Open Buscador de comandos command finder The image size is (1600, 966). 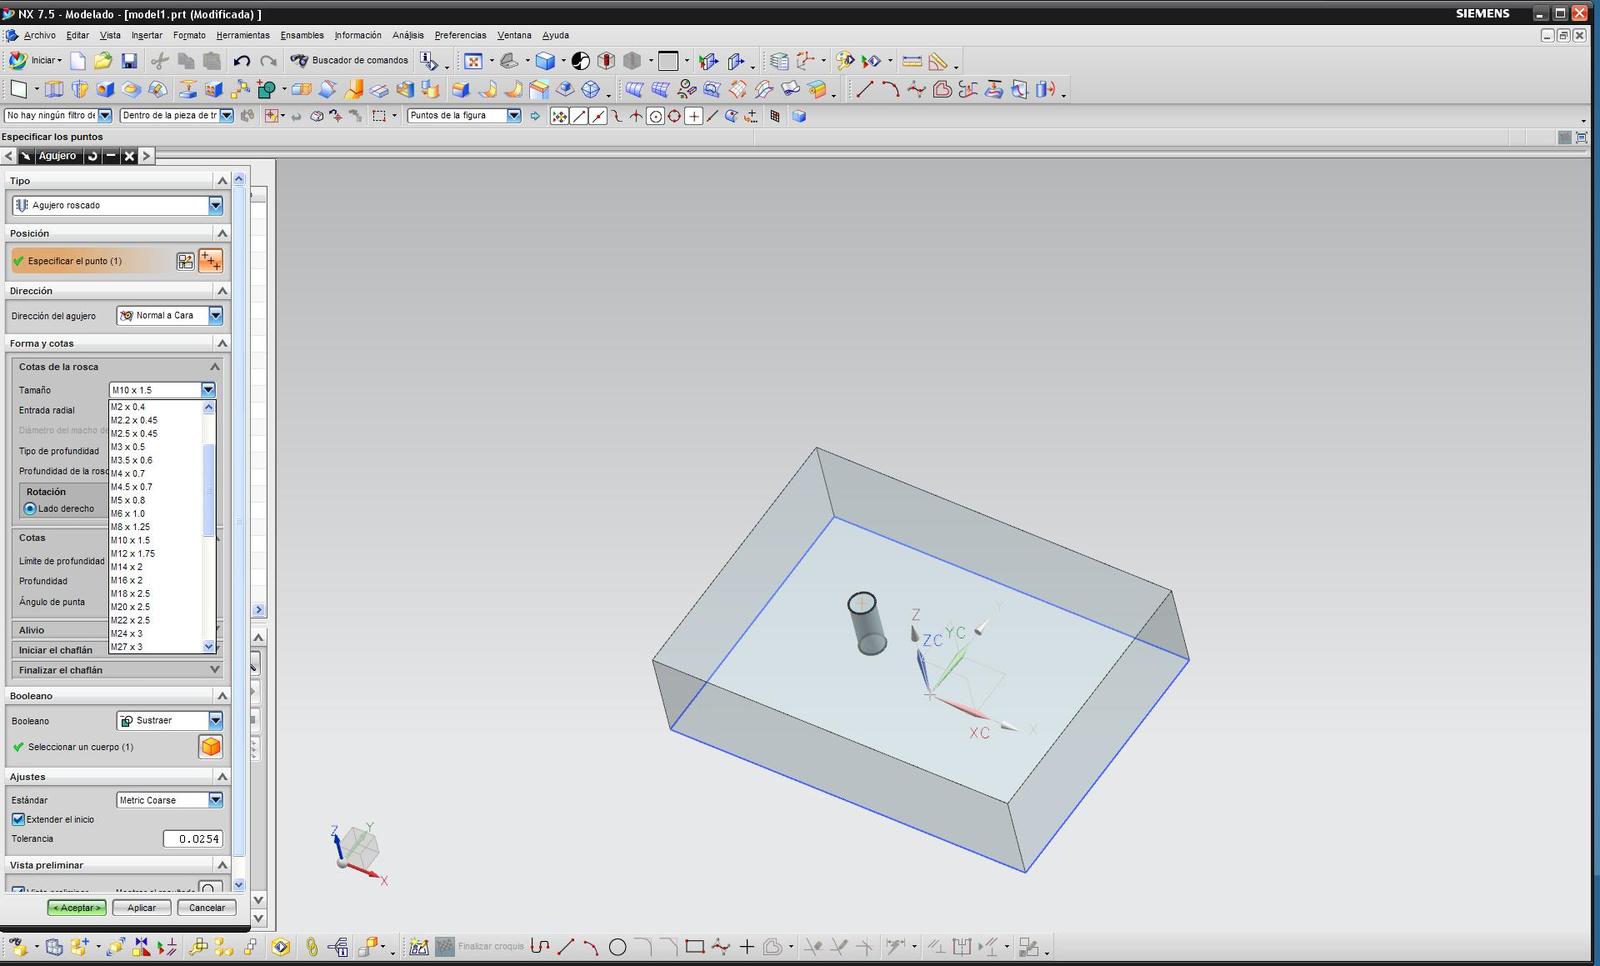(349, 60)
